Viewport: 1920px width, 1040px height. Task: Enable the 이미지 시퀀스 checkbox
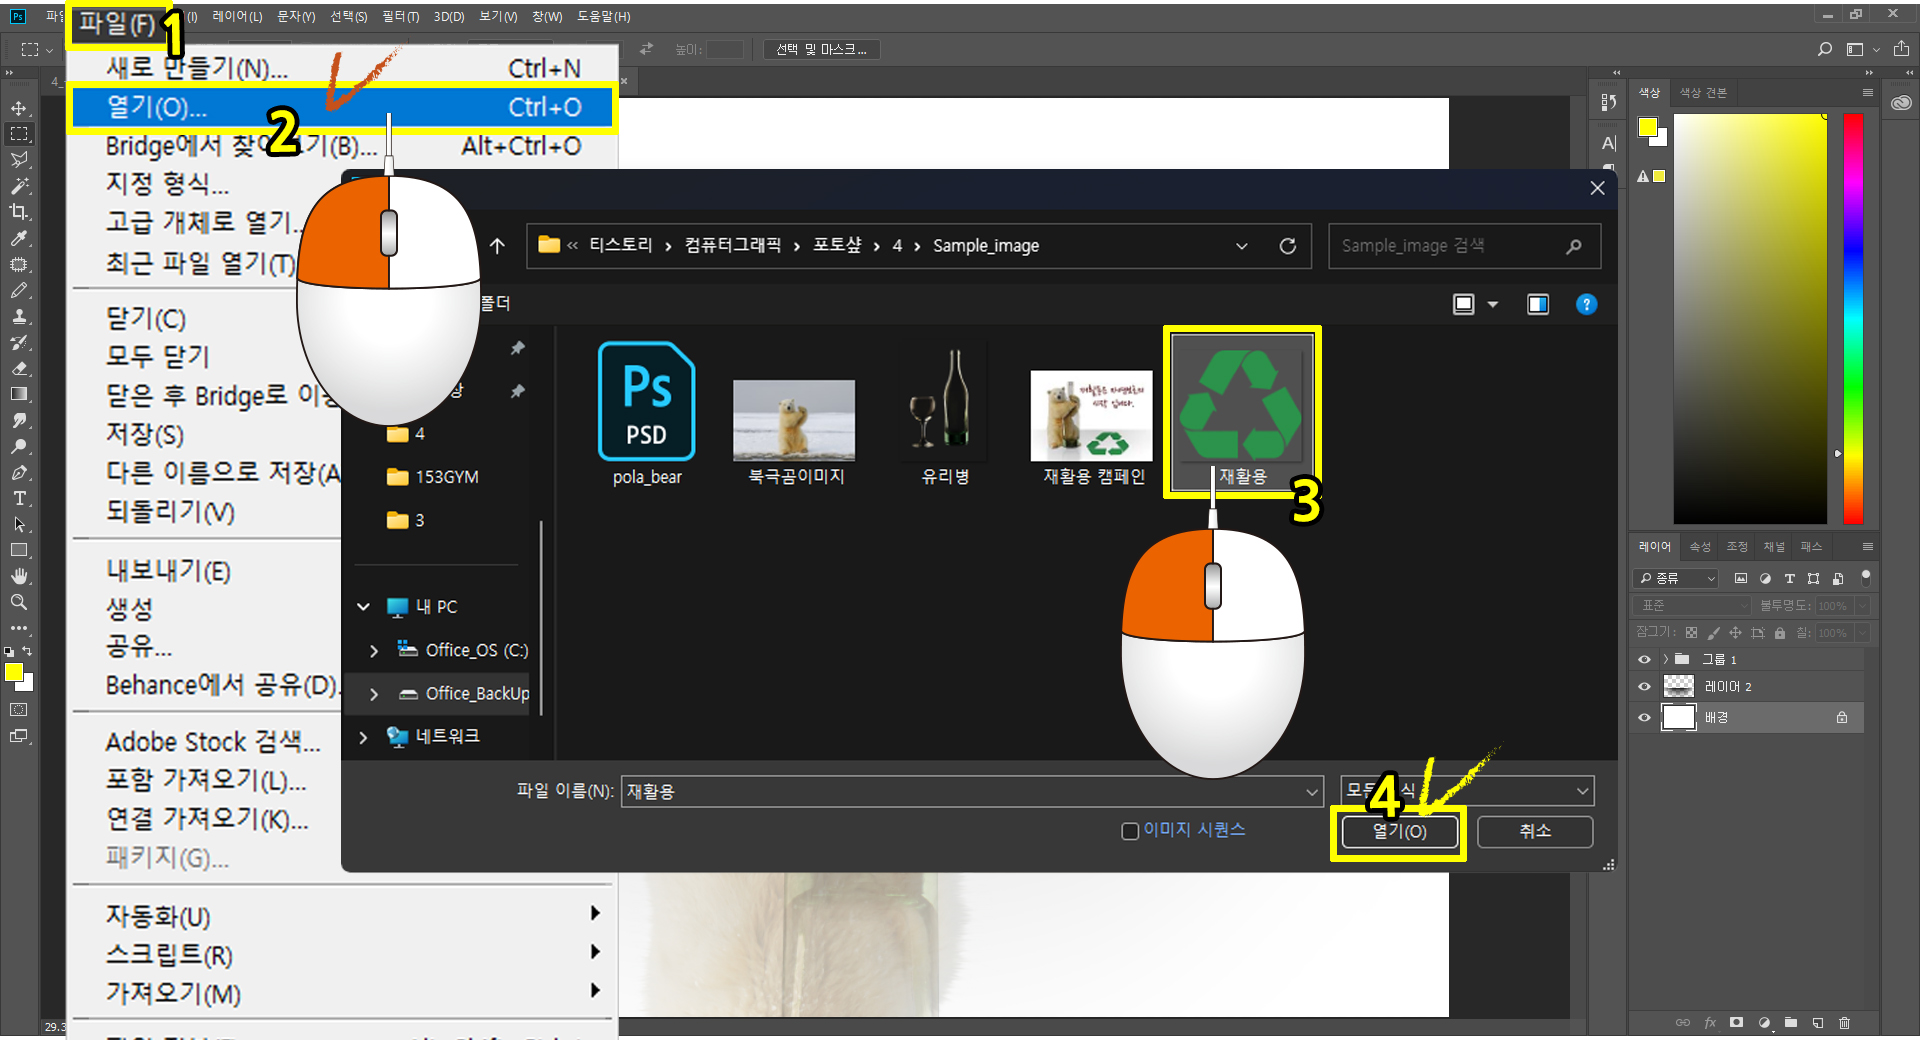pos(1130,831)
